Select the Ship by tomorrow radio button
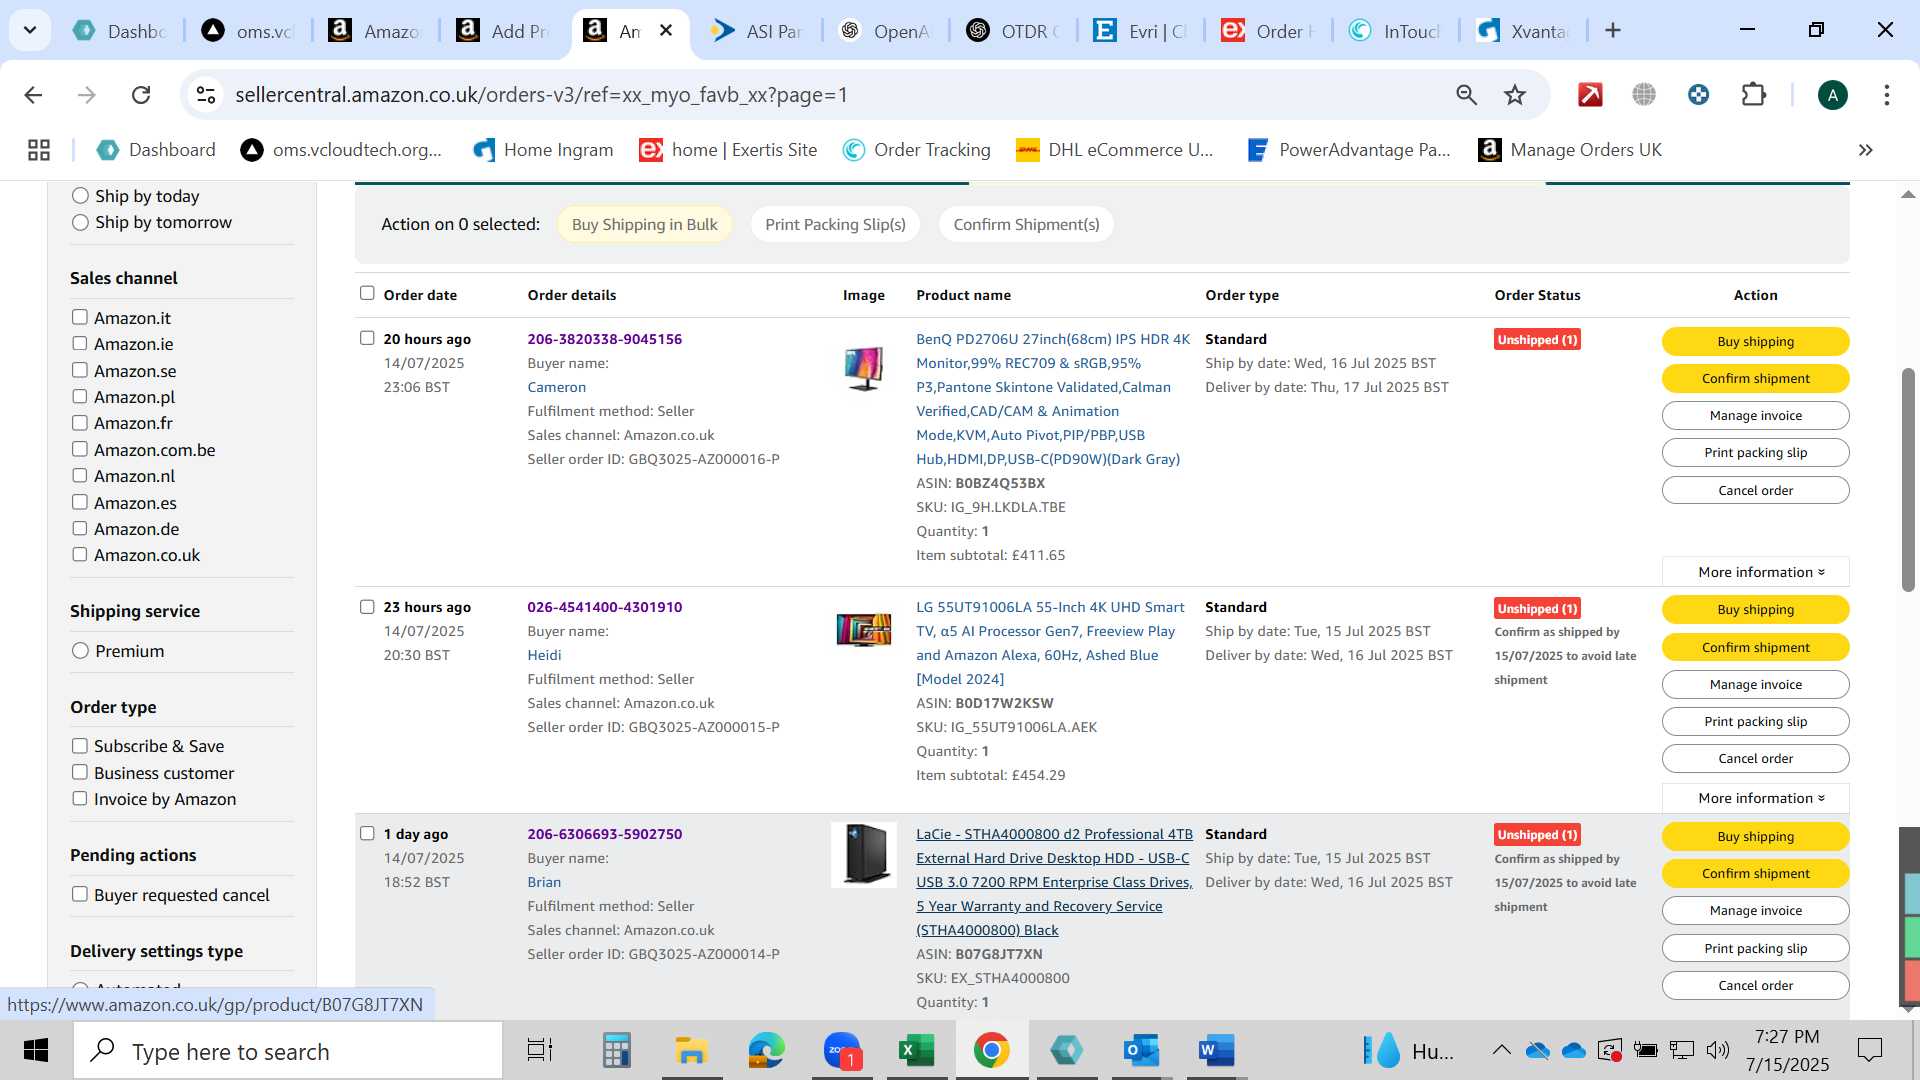 pyautogui.click(x=80, y=222)
